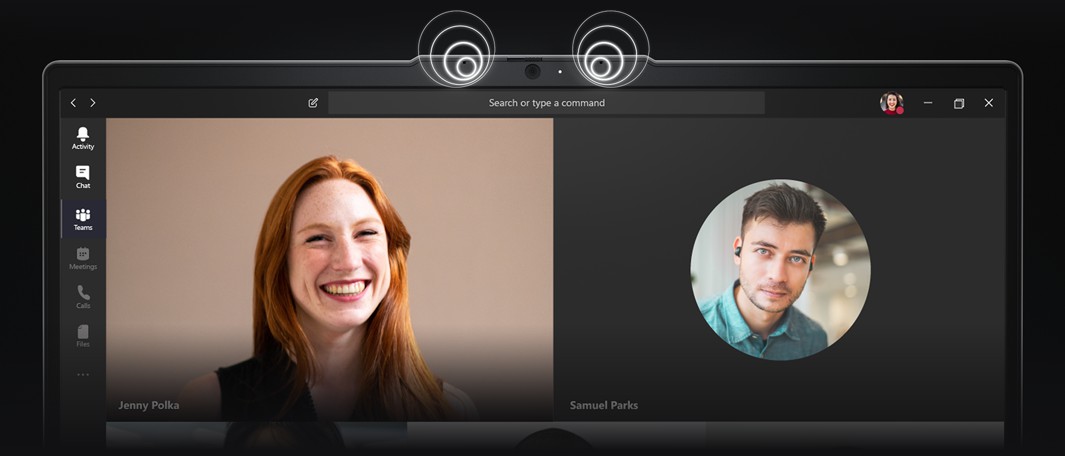
Task: Select the Teams sidebar item
Action: click(x=83, y=219)
